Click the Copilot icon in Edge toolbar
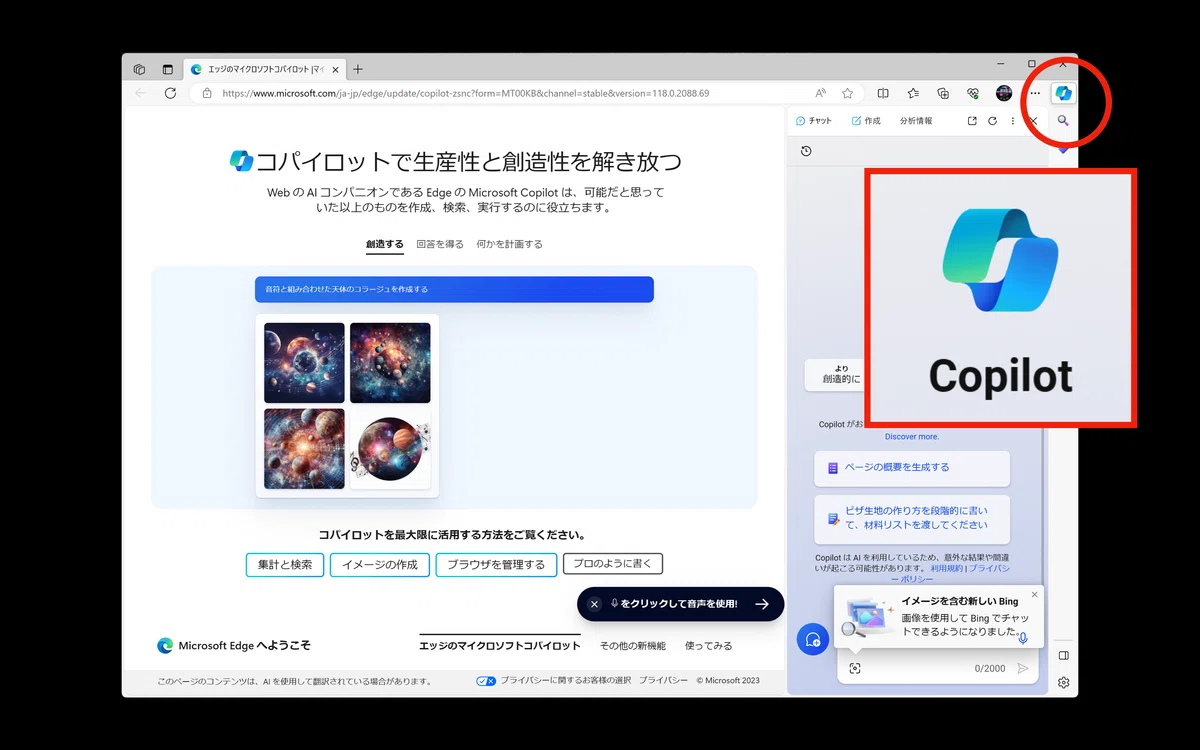 point(1063,93)
